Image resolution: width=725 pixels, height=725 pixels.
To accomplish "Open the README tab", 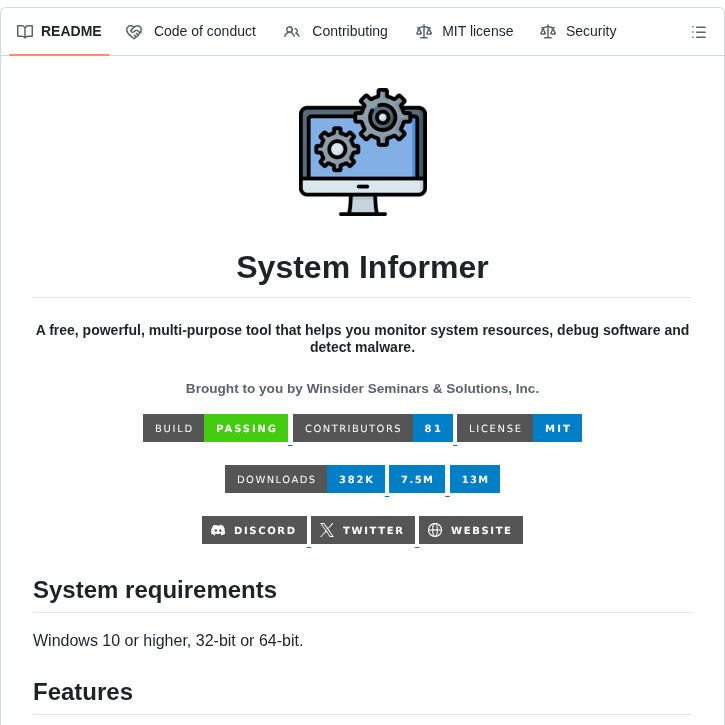I will point(59,31).
